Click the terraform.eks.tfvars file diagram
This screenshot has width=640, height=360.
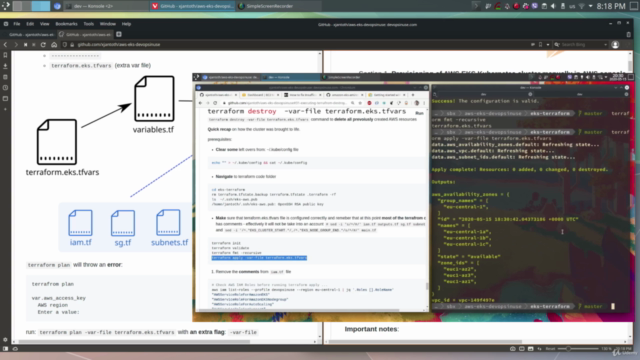coord(57,142)
